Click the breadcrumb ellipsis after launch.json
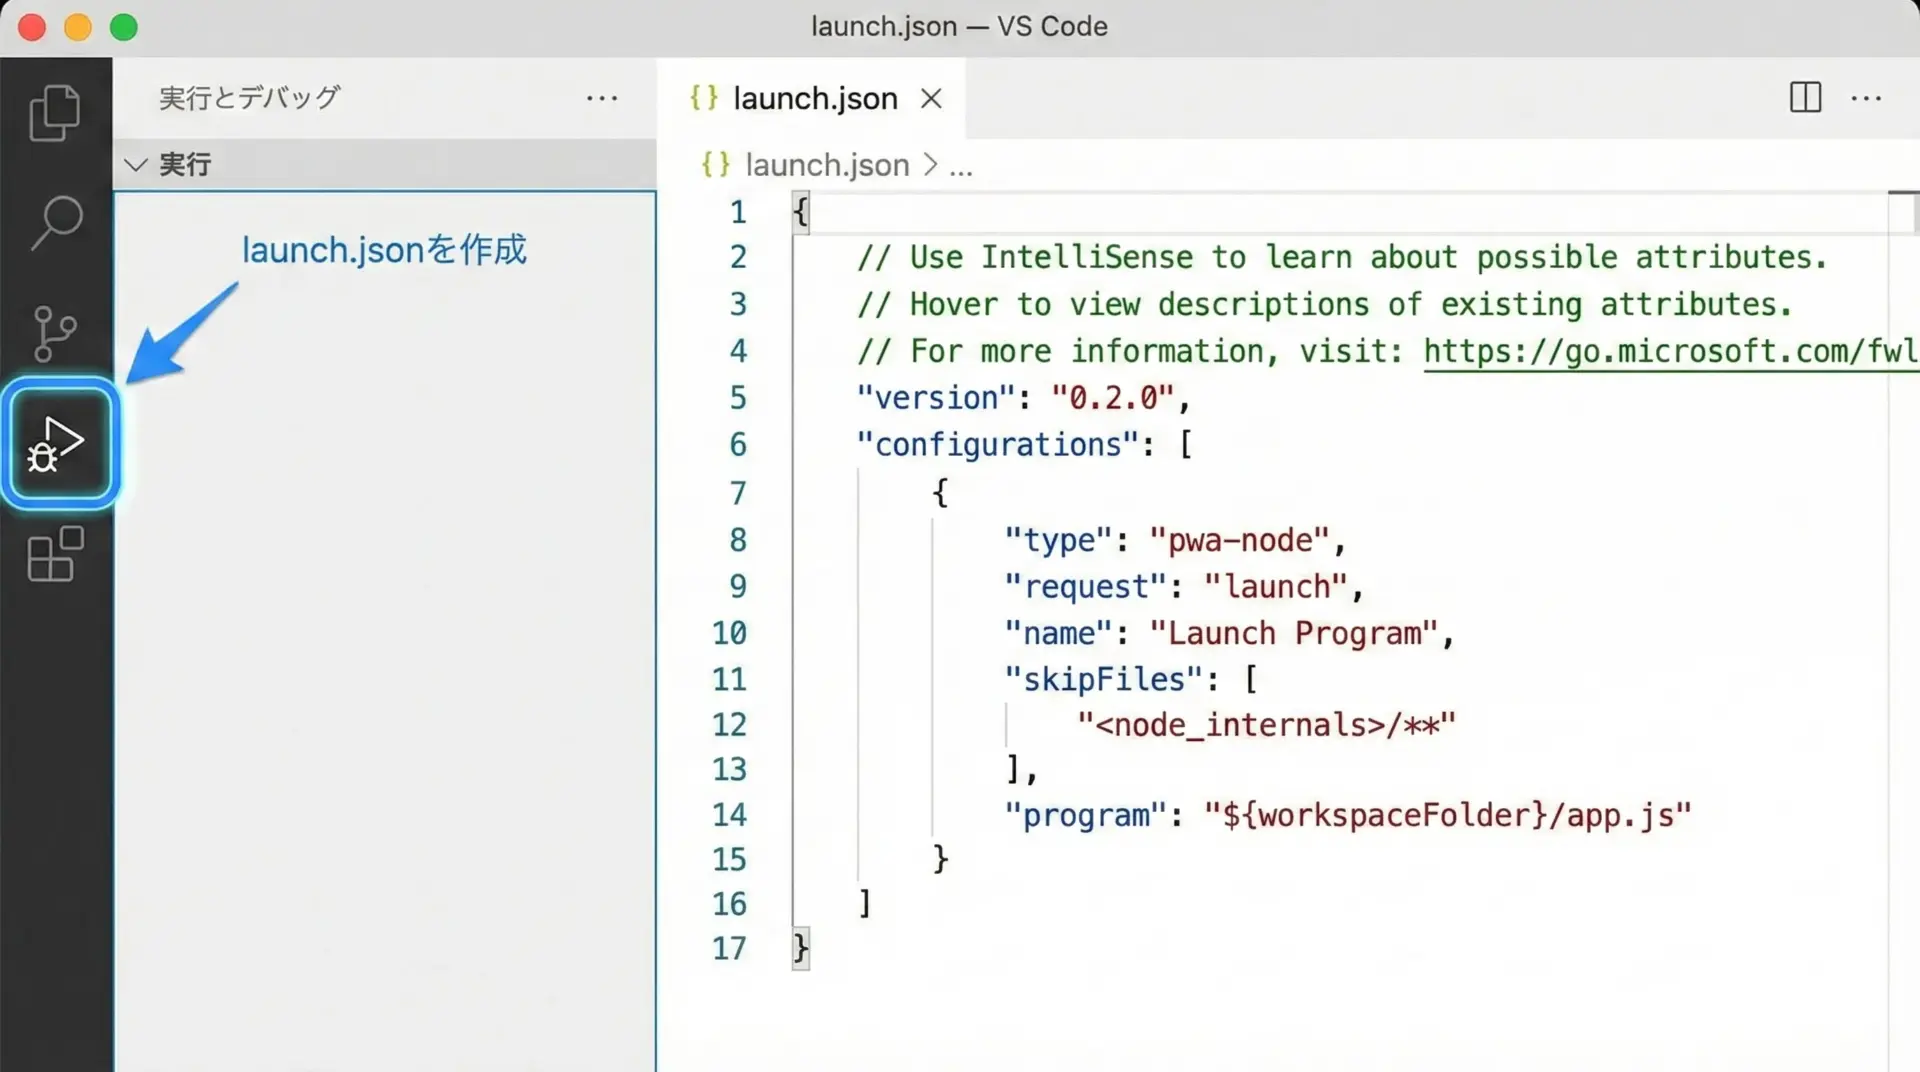The height and width of the screenshot is (1072, 1920). click(x=960, y=166)
